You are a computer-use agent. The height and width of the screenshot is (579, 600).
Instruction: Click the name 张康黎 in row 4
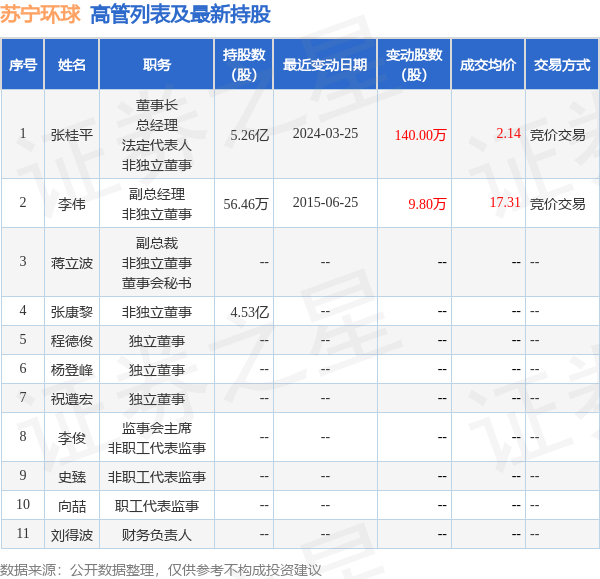[x=72, y=312]
